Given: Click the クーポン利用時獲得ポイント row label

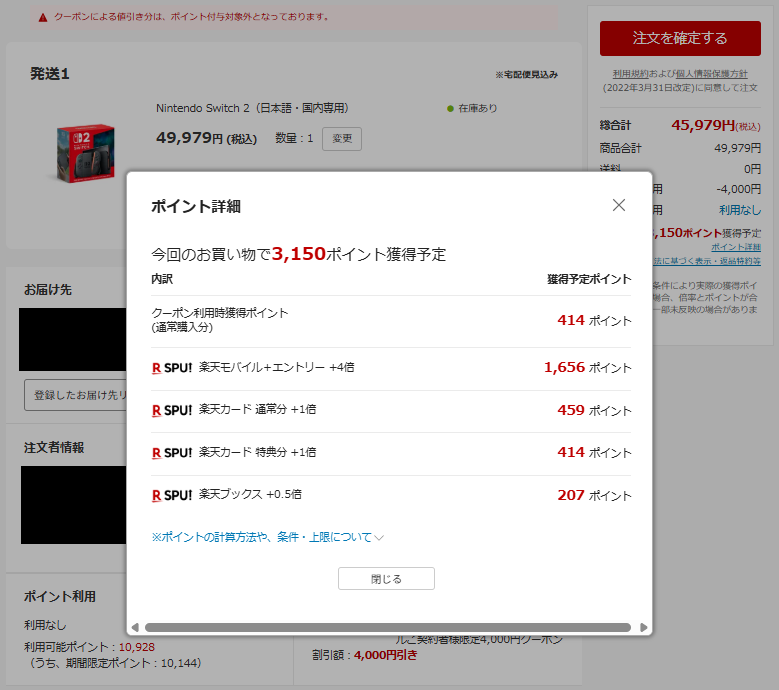Looking at the screenshot, I should click(220, 320).
